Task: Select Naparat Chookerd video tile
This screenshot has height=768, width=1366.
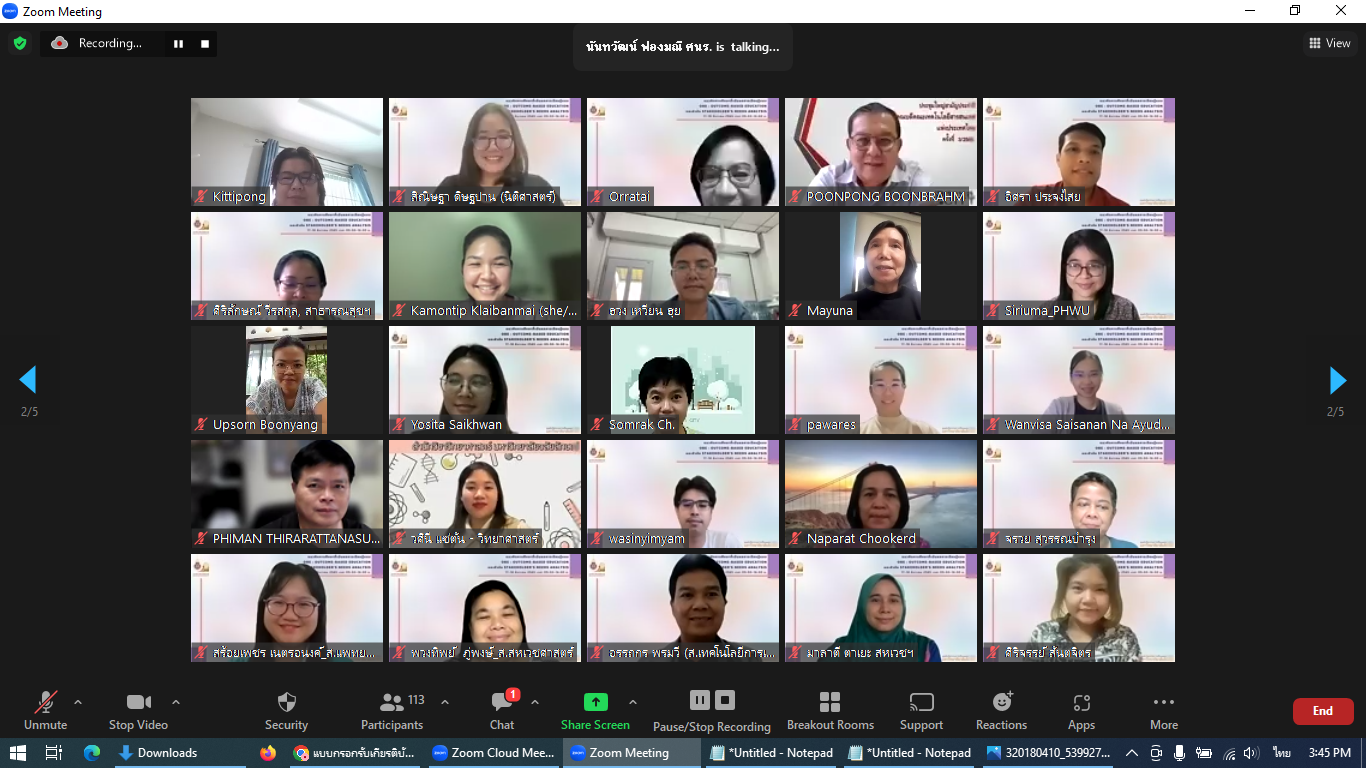Action: pyautogui.click(x=881, y=494)
